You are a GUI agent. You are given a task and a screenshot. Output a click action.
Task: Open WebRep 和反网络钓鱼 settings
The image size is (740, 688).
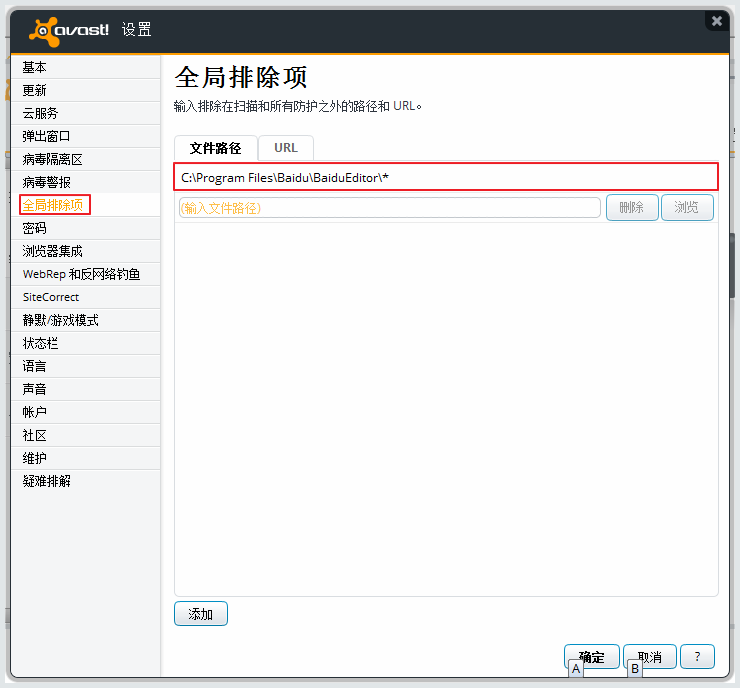click(x=85, y=274)
